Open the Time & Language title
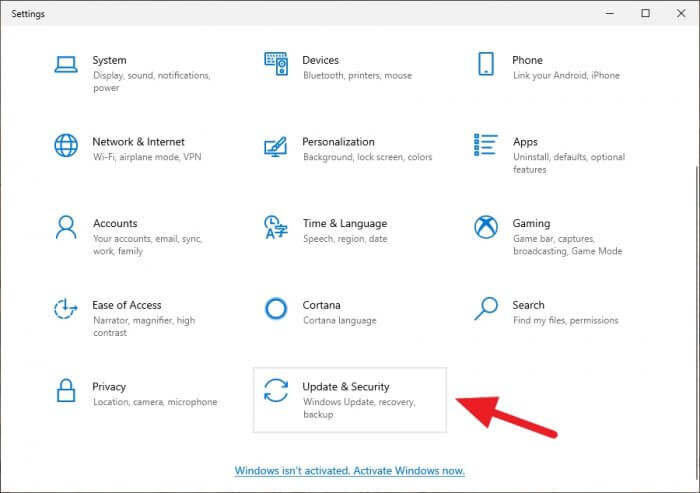The height and width of the screenshot is (493, 700). click(x=345, y=224)
